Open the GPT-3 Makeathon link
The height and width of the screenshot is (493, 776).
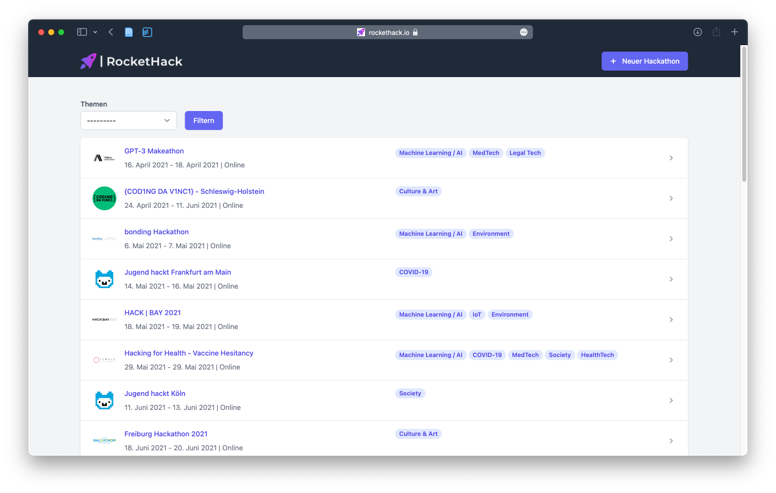click(x=154, y=151)
